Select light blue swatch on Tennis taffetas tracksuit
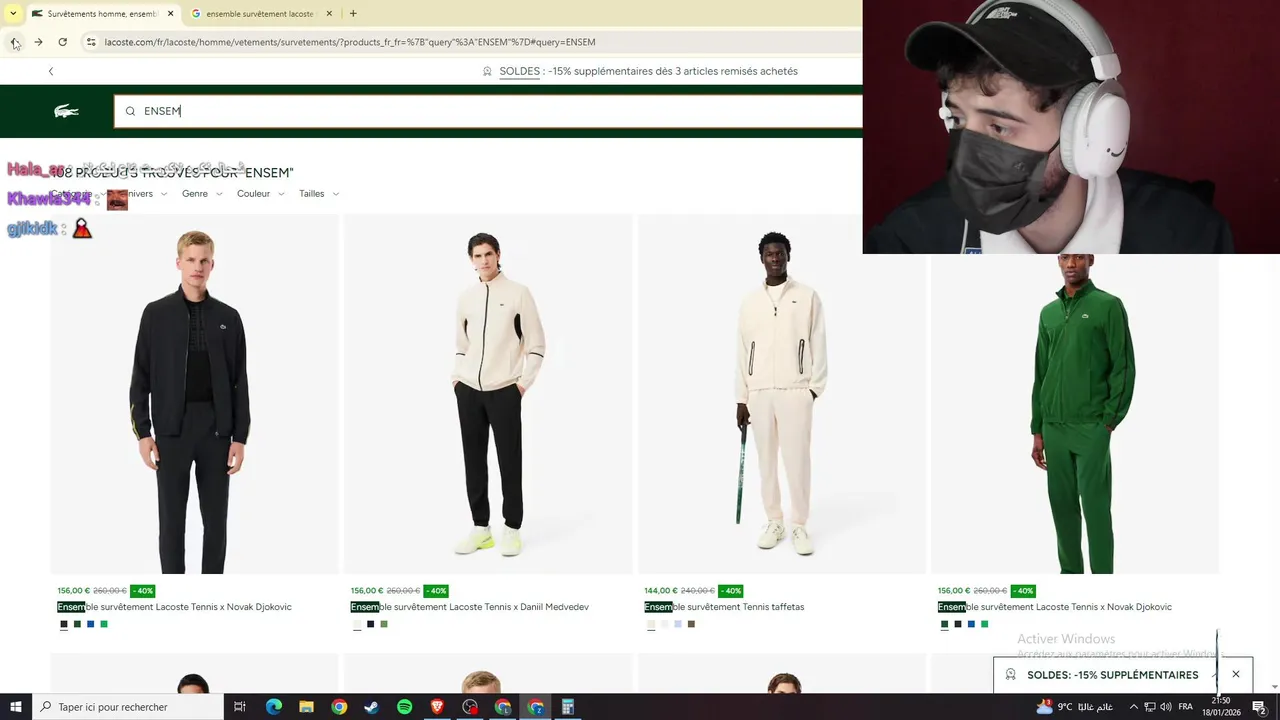Image resolution: width=1280 pixels, height=720 pixels. pos(678,624)
